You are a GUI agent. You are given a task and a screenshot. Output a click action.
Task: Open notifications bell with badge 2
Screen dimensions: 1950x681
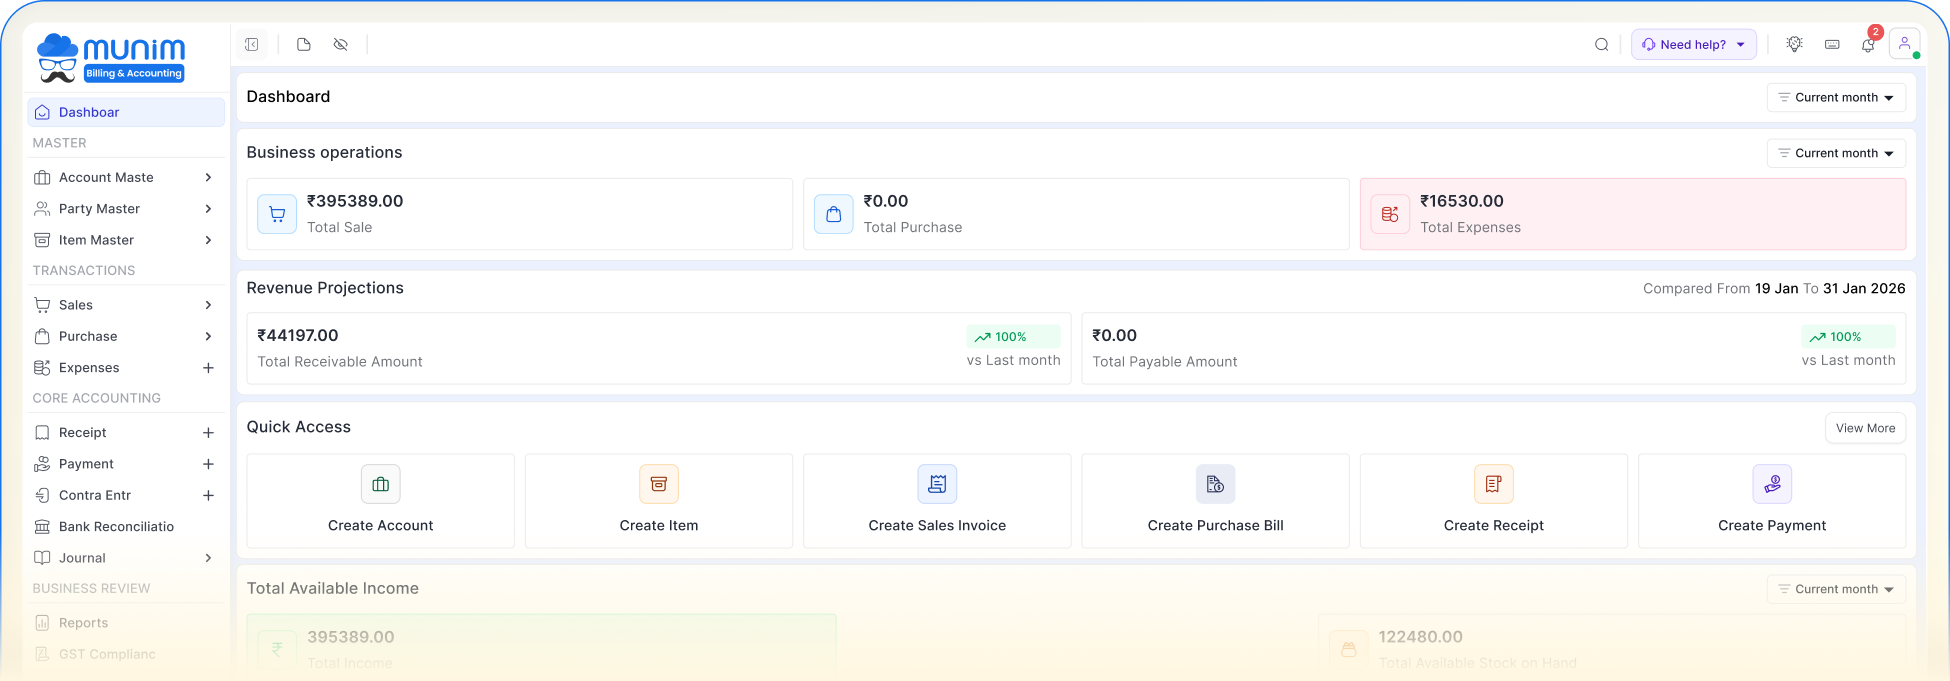tap(1869, 44)
